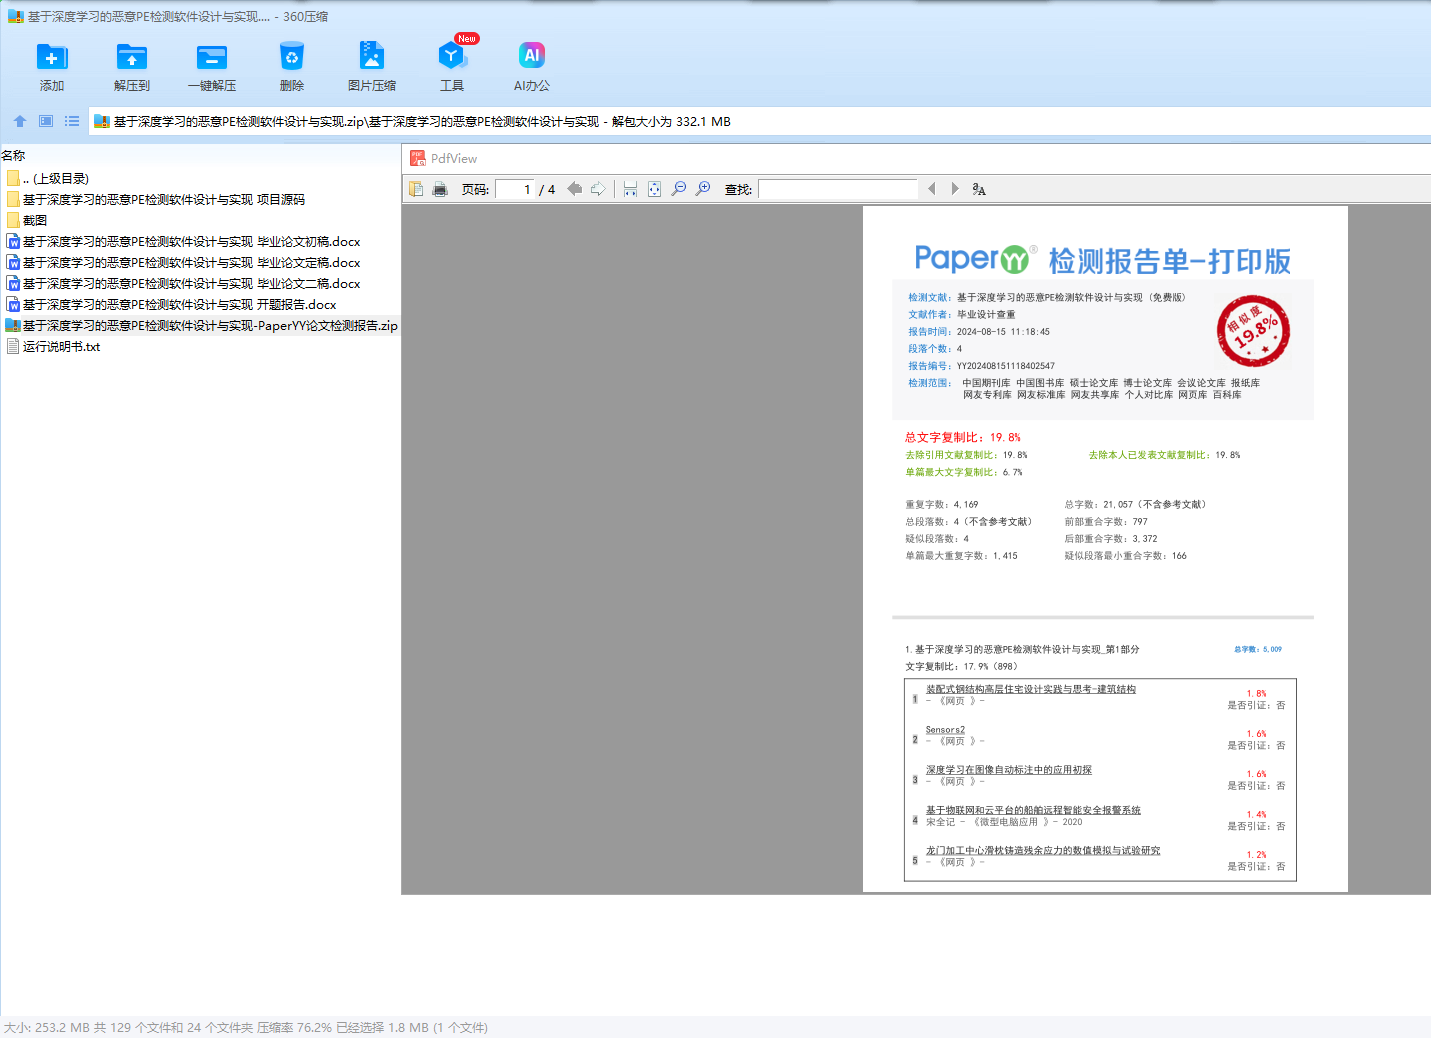Click the 报告时间 2024-08-15 line
1431x1038 pixels.
tap(979, 331)
